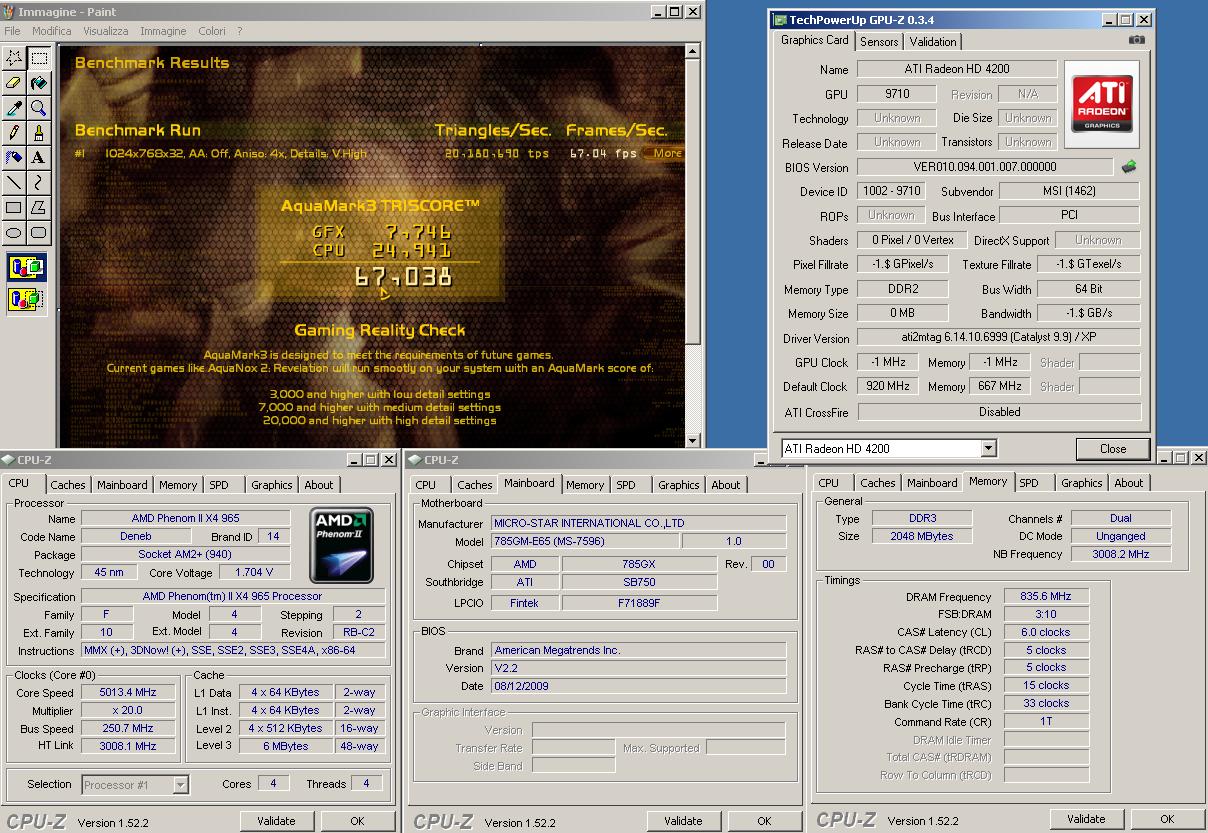Activate the Airbrush spray tool
Viewport: 1208px width, 833px height.
coord(14,158)
